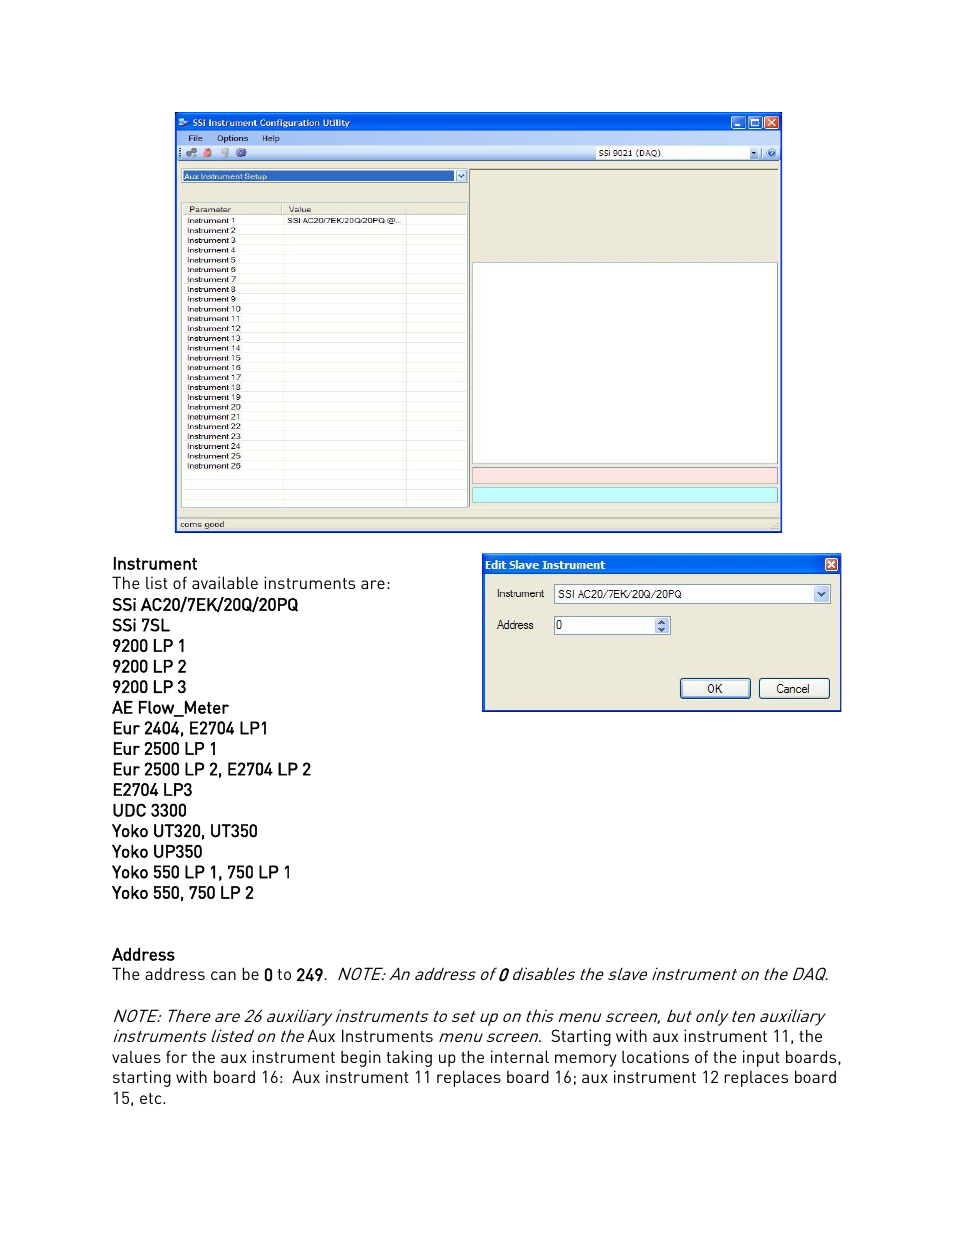Viewport: 954px width, 1235px height.
Task: Click the red stop toolbar icon
Action: (x=208, y=153)
